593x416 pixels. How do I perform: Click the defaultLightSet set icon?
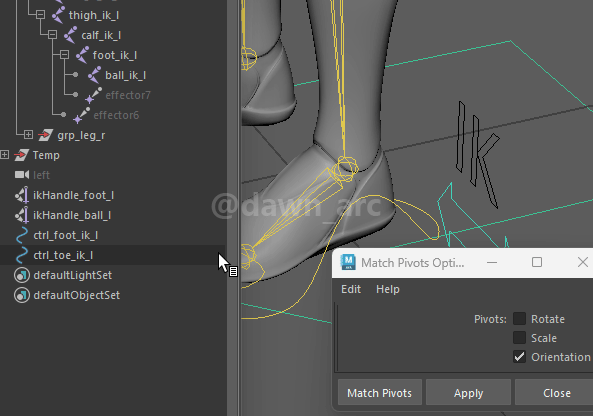pos(22,275)
